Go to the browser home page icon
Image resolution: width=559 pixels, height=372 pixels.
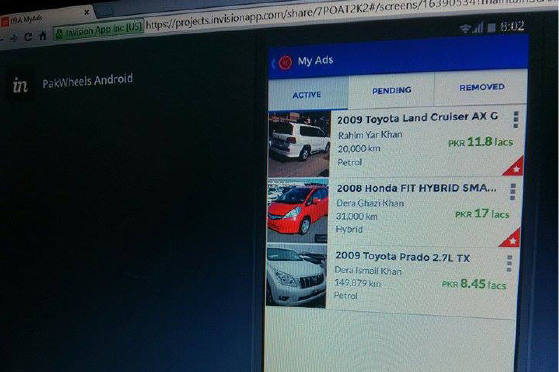click(x=43, y=36)
